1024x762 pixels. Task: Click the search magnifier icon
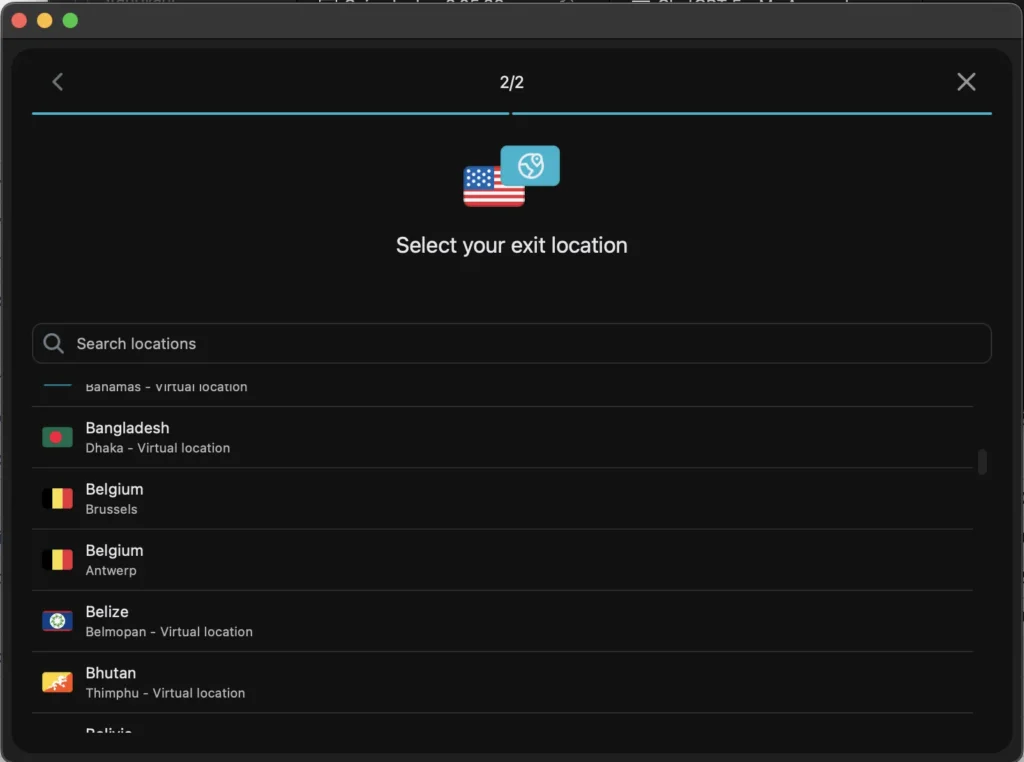click(54, 343)
